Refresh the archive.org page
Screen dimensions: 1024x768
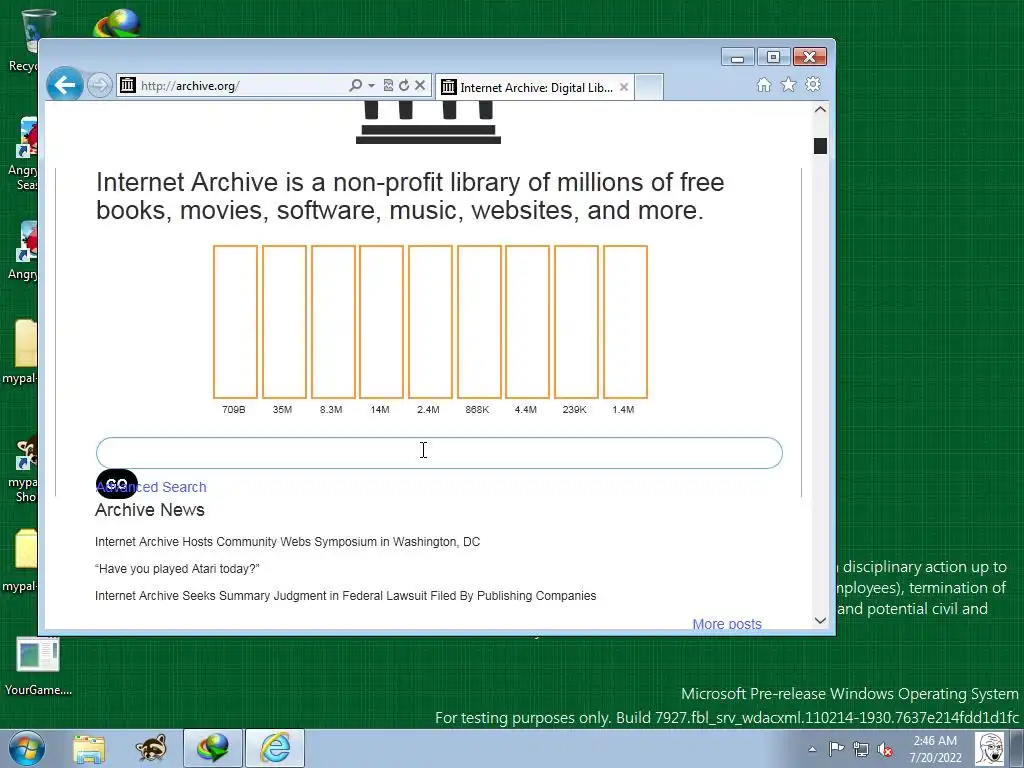point(404,86)
